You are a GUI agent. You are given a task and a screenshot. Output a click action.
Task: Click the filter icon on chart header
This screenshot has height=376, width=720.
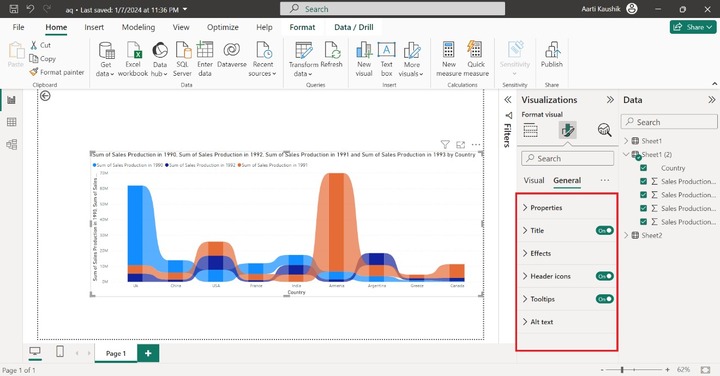pyautogui.click(x=445, y=144)
